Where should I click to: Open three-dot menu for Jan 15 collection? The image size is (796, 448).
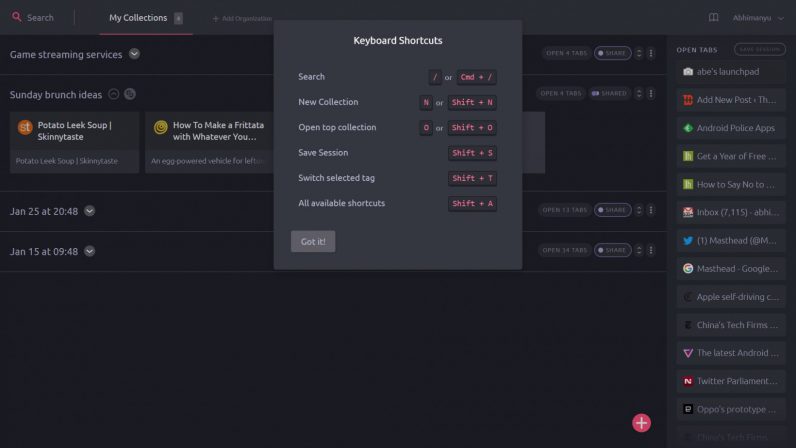(651, 250)
